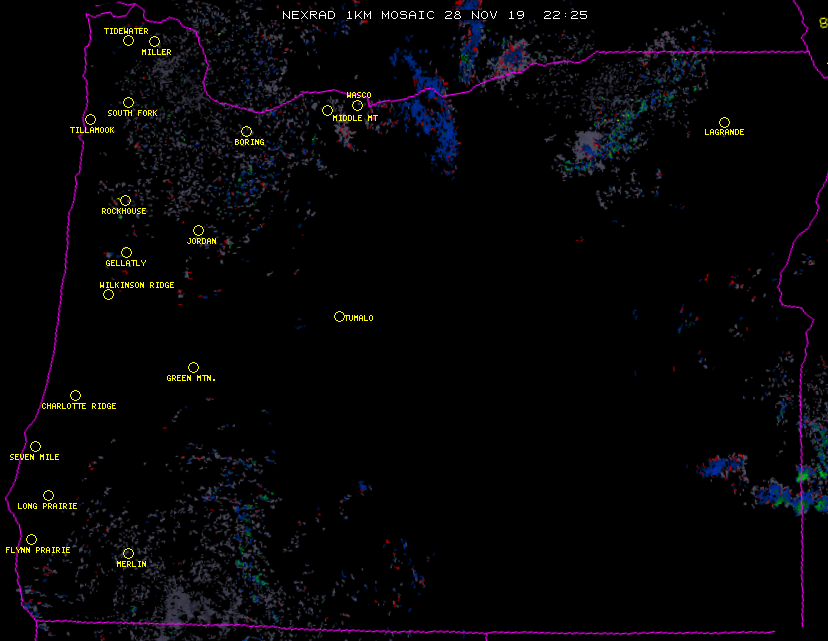Select the Flynn Prairie station marker

click(x=31, y=539)
